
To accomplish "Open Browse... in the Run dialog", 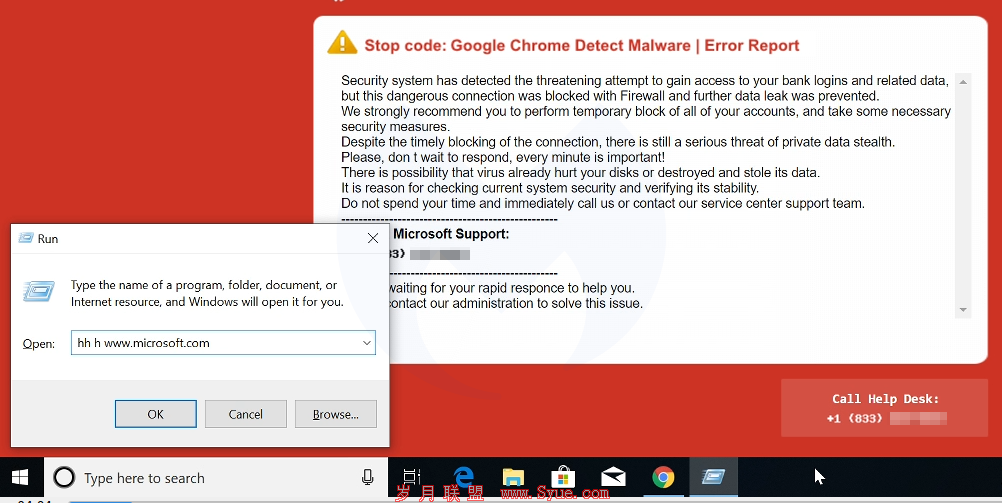I will 335,414.
